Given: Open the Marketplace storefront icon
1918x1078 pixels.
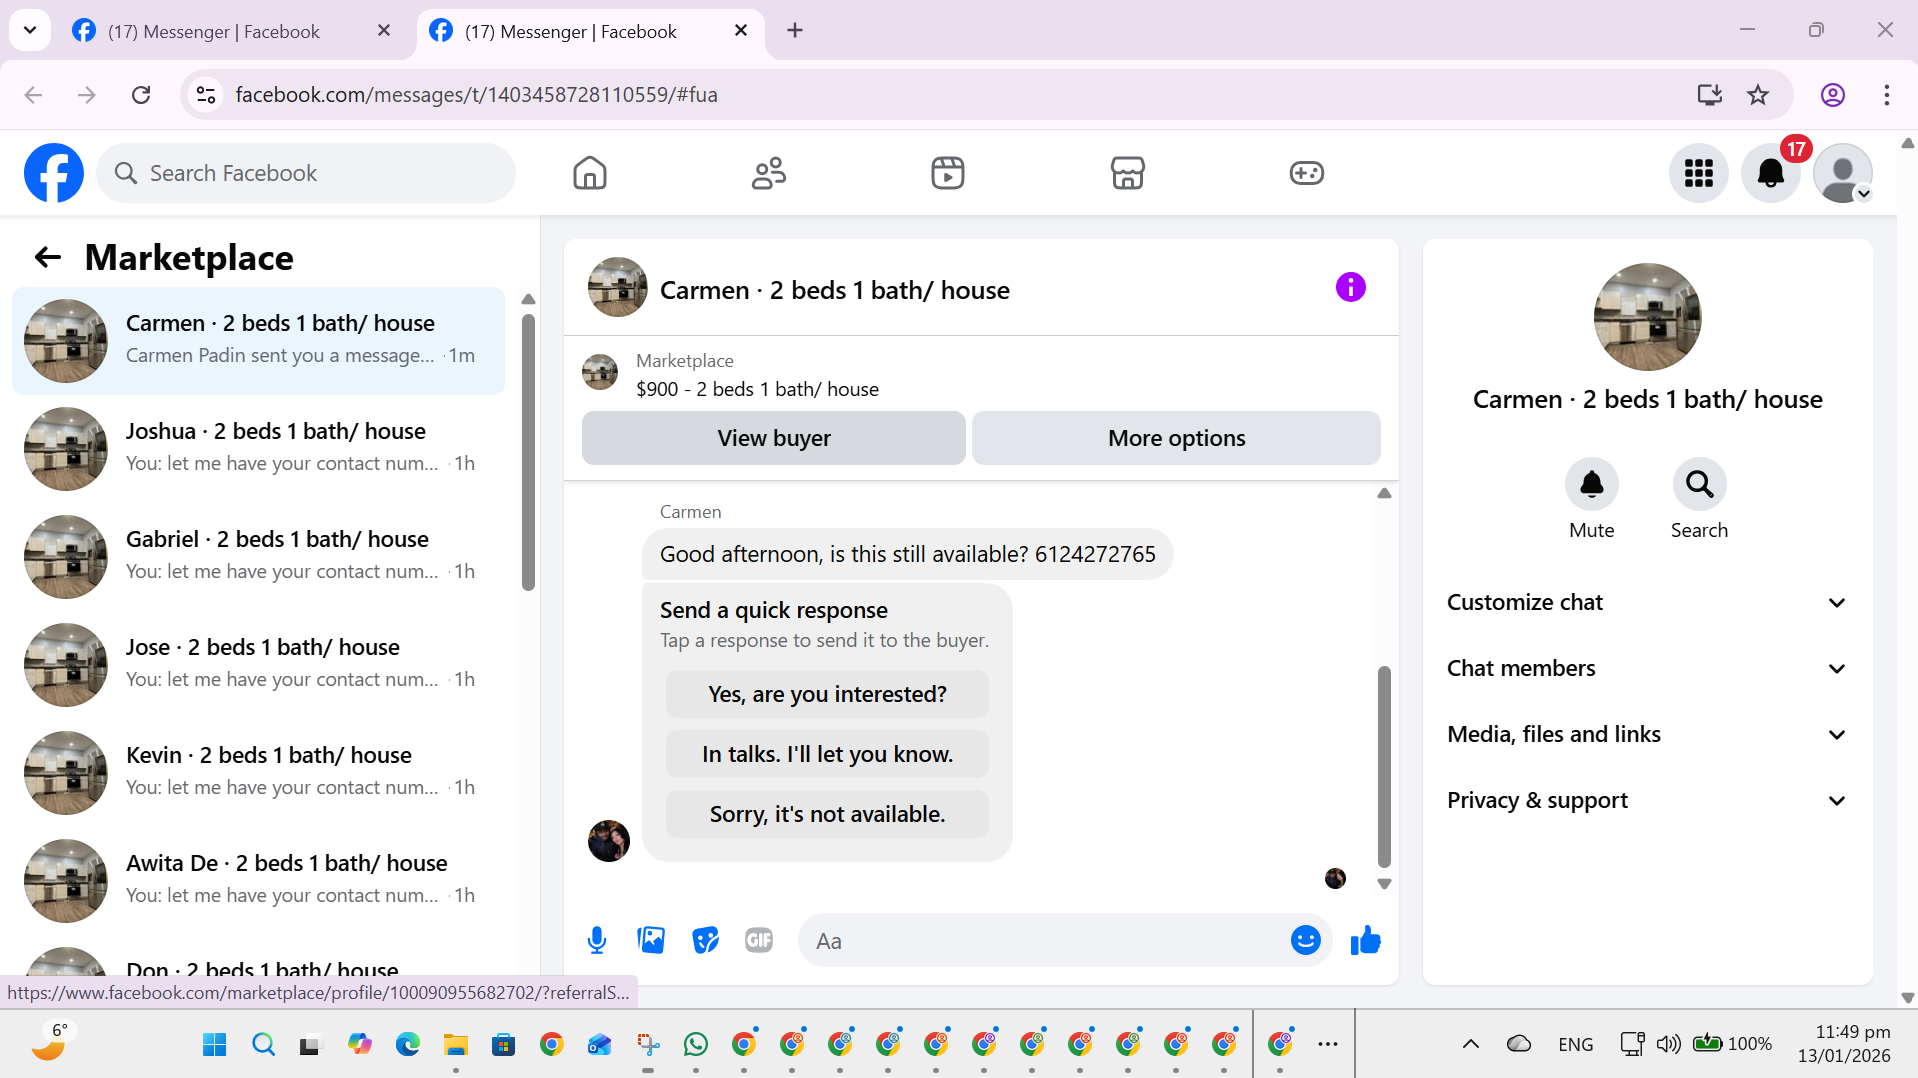Looking at the screenshot, I should point(1127,173).
